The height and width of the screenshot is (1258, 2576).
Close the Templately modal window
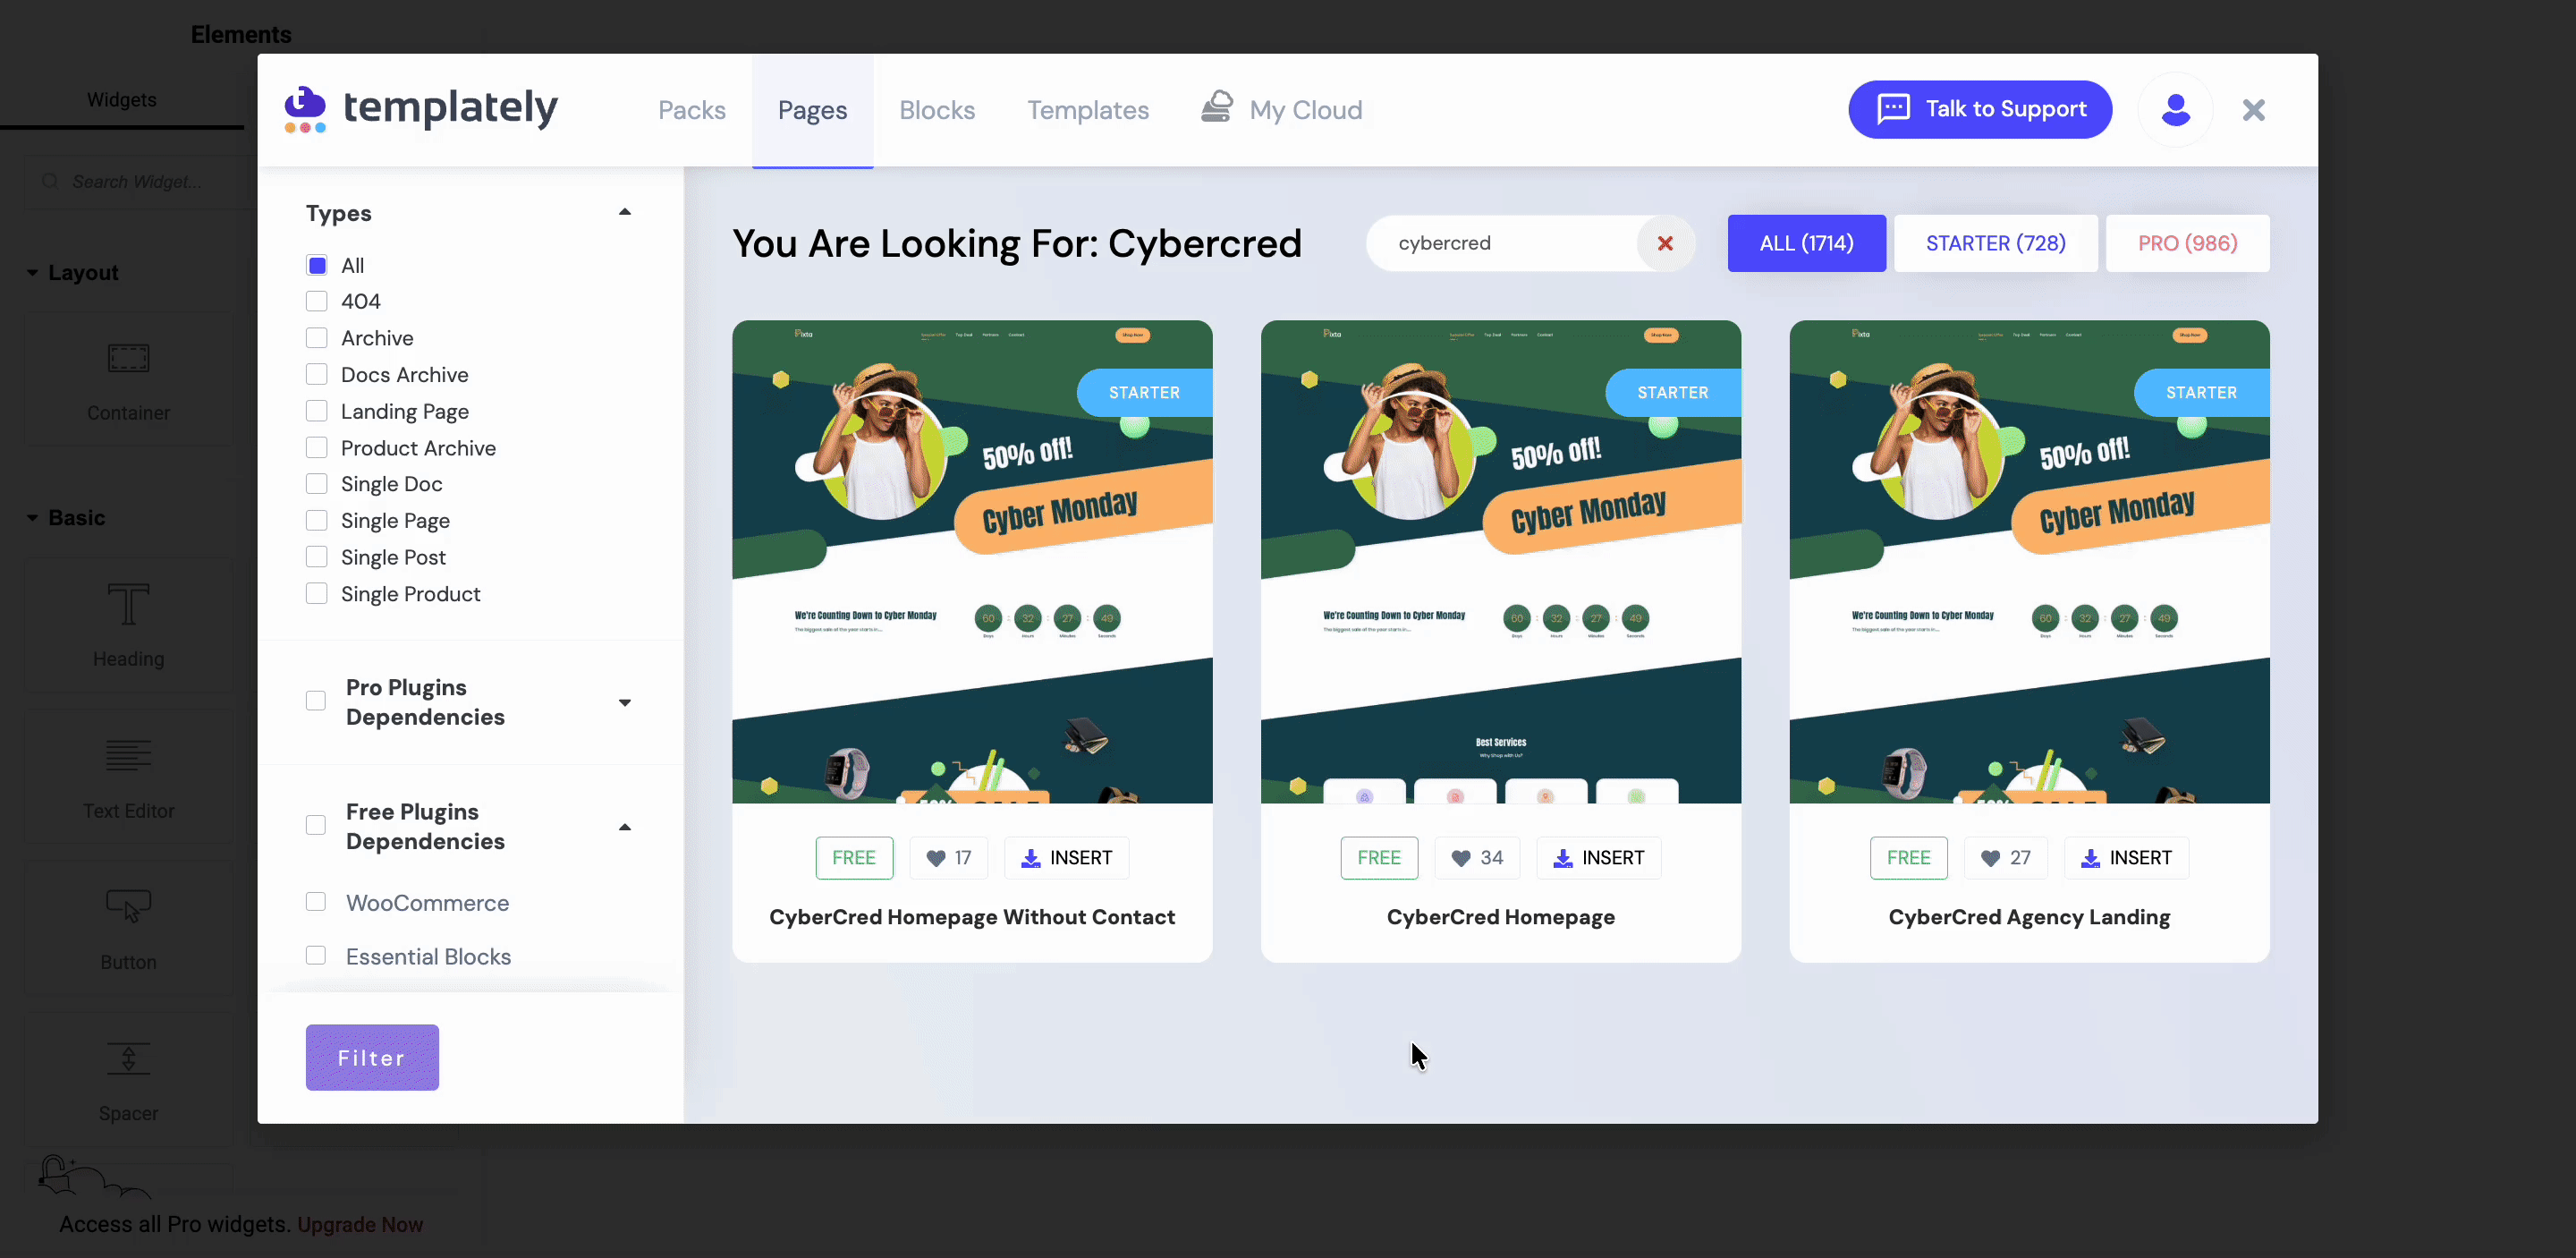2253,110
